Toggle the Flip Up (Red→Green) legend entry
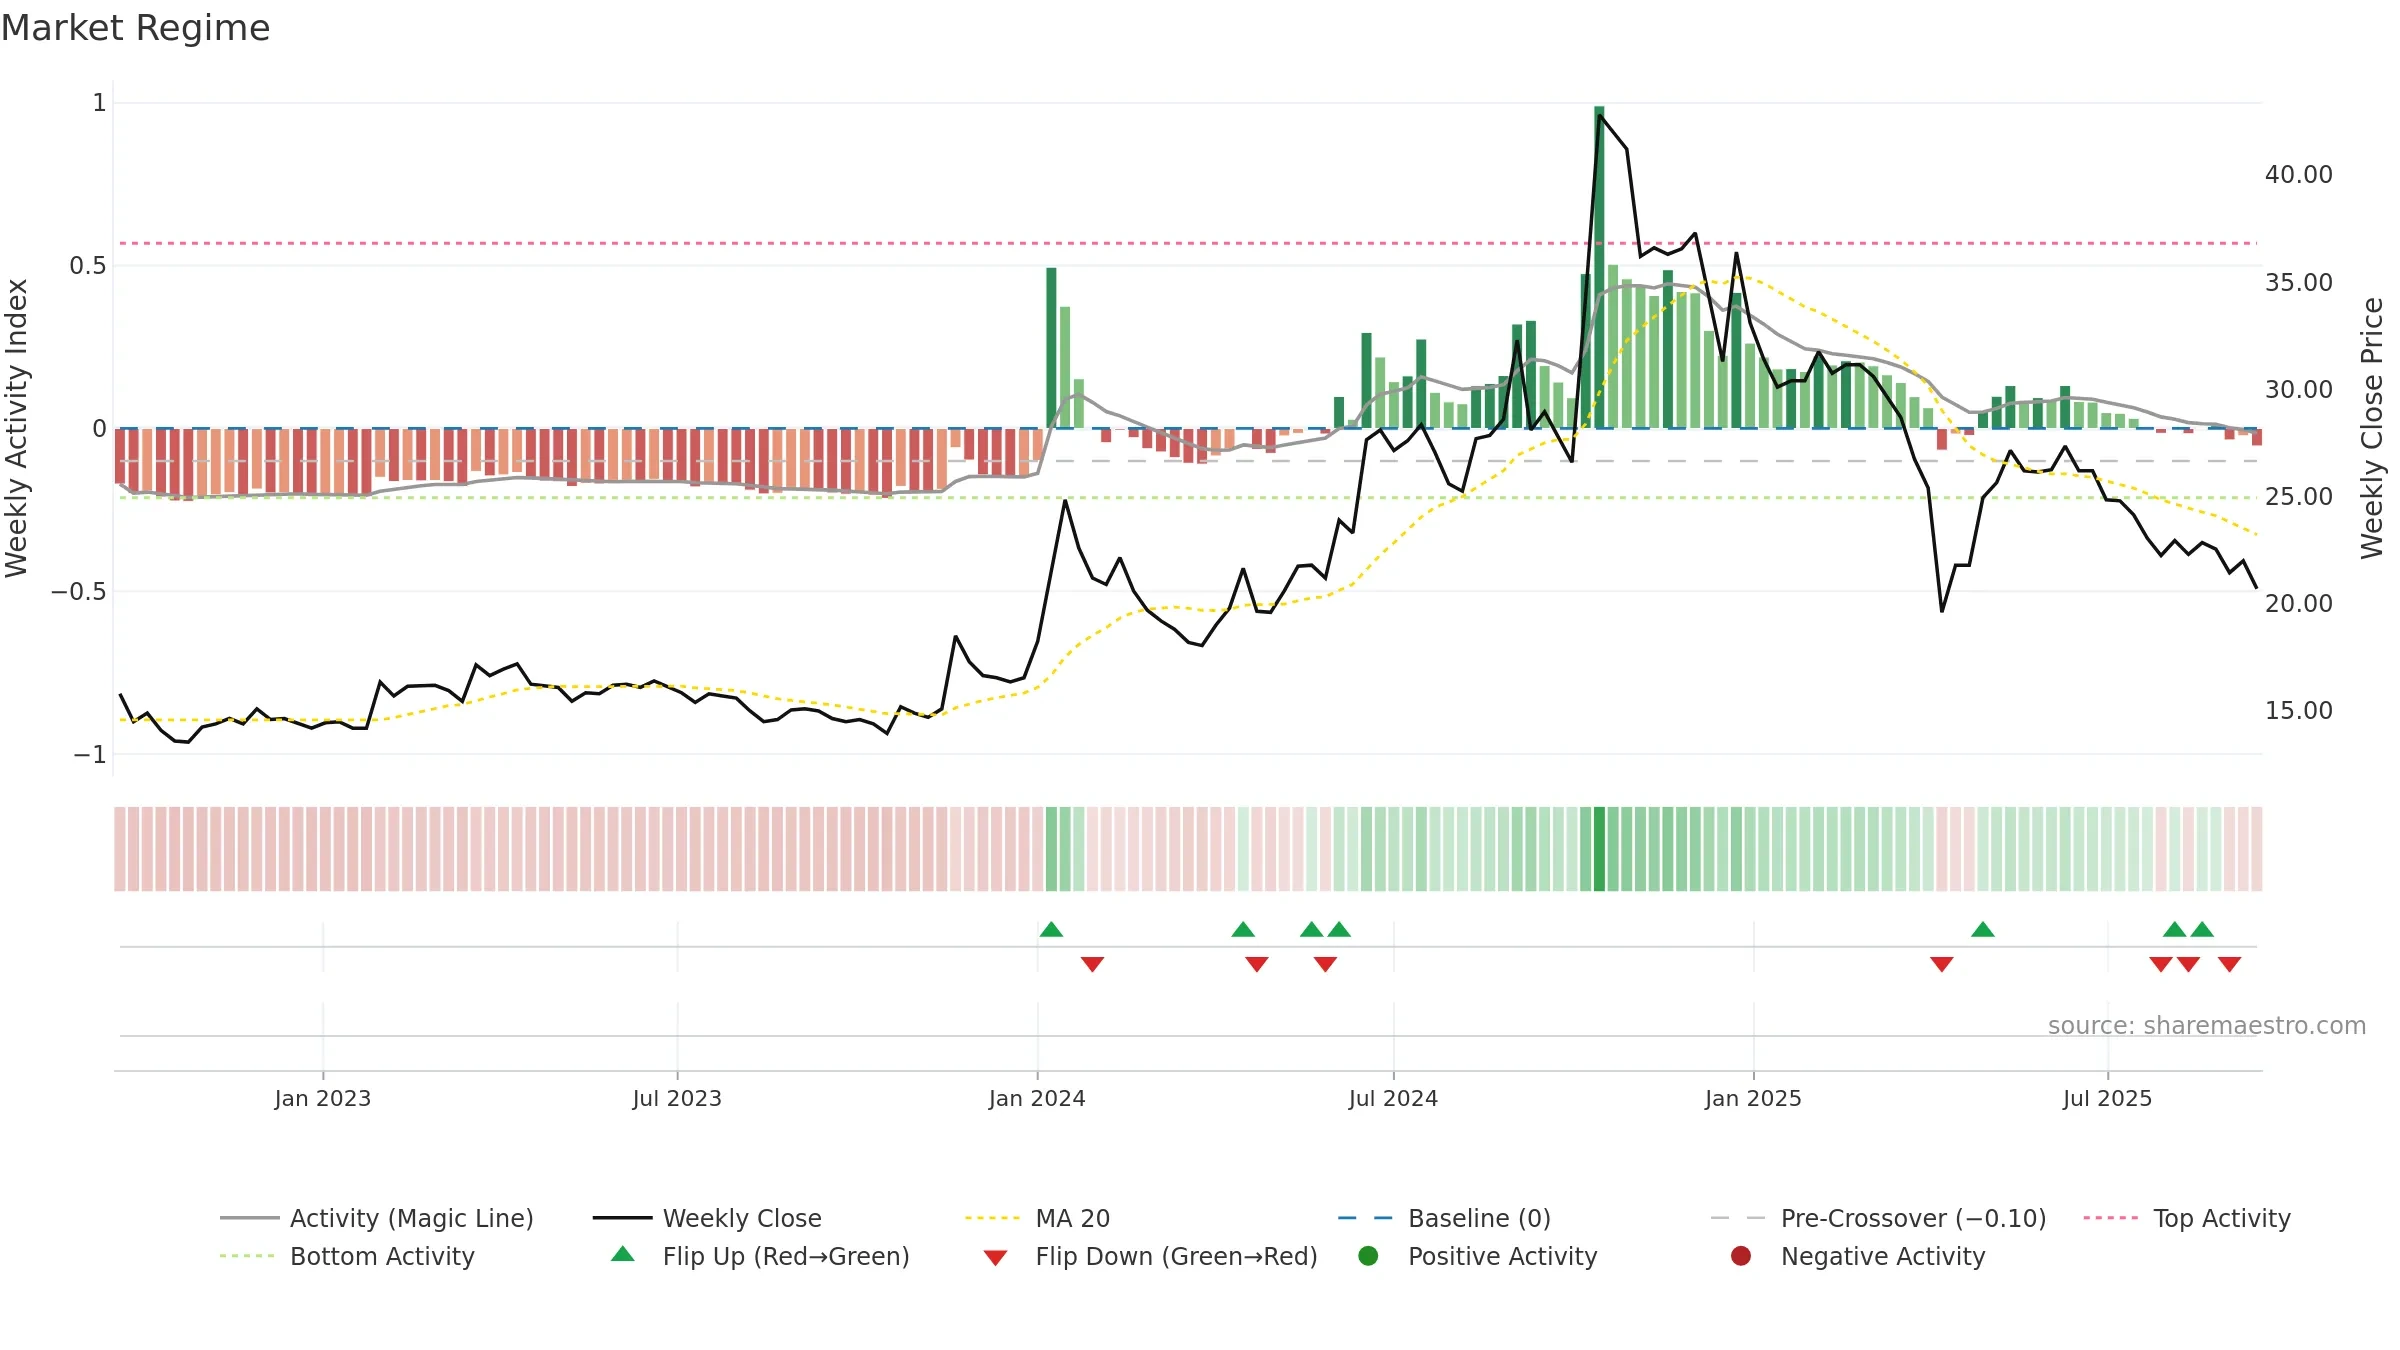The image size is (2400, 1350). click(x=760, y=1256)
